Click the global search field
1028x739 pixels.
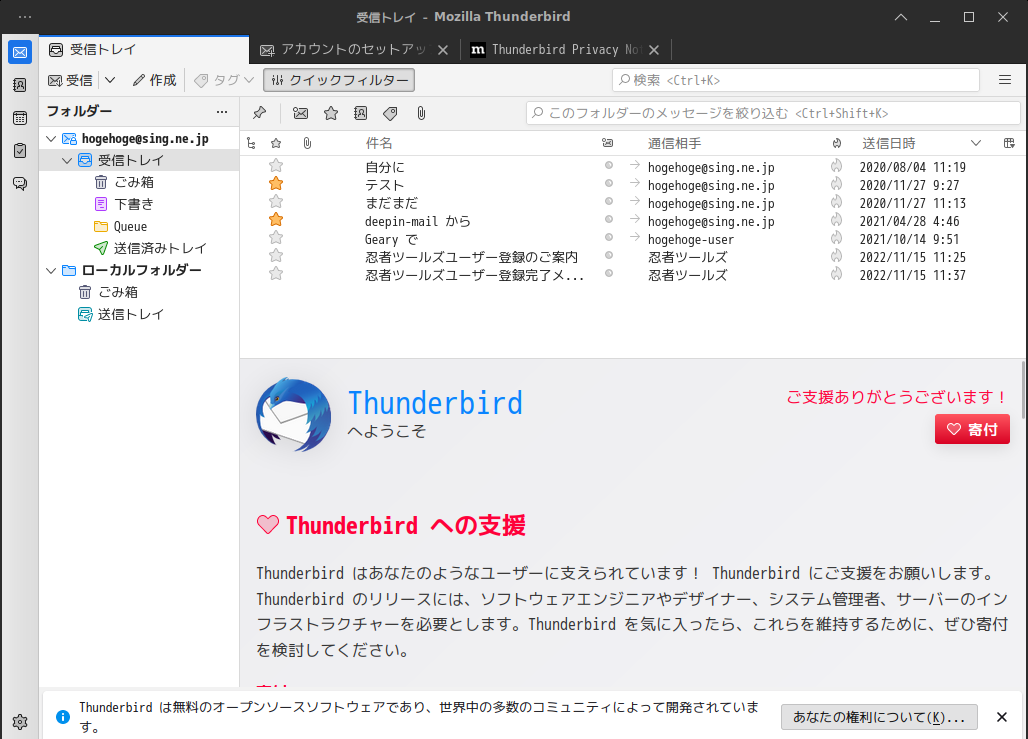(795, 80)
